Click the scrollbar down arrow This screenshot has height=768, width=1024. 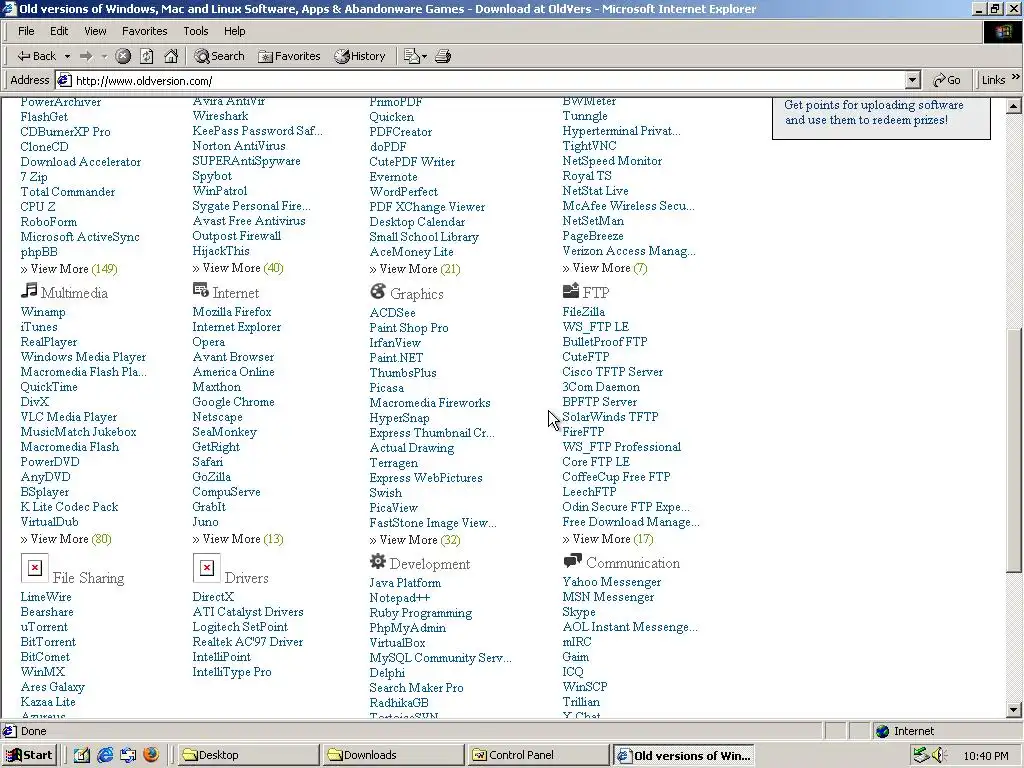pyautogui.click(x=1014, y=710)
